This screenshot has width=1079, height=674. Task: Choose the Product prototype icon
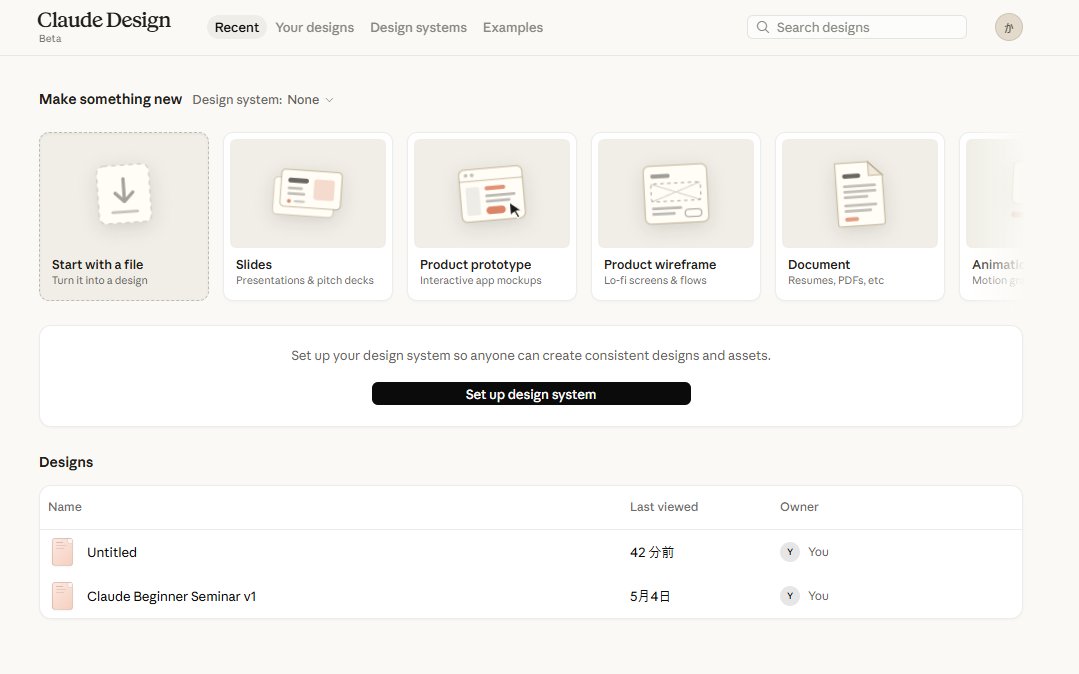click(x=491, y=193)
